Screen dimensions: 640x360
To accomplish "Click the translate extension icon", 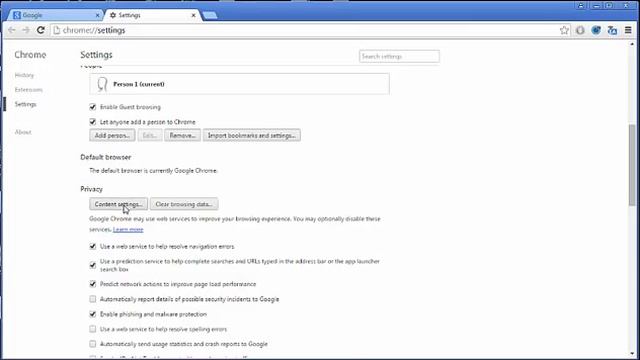I will click(x=612, y=30).
